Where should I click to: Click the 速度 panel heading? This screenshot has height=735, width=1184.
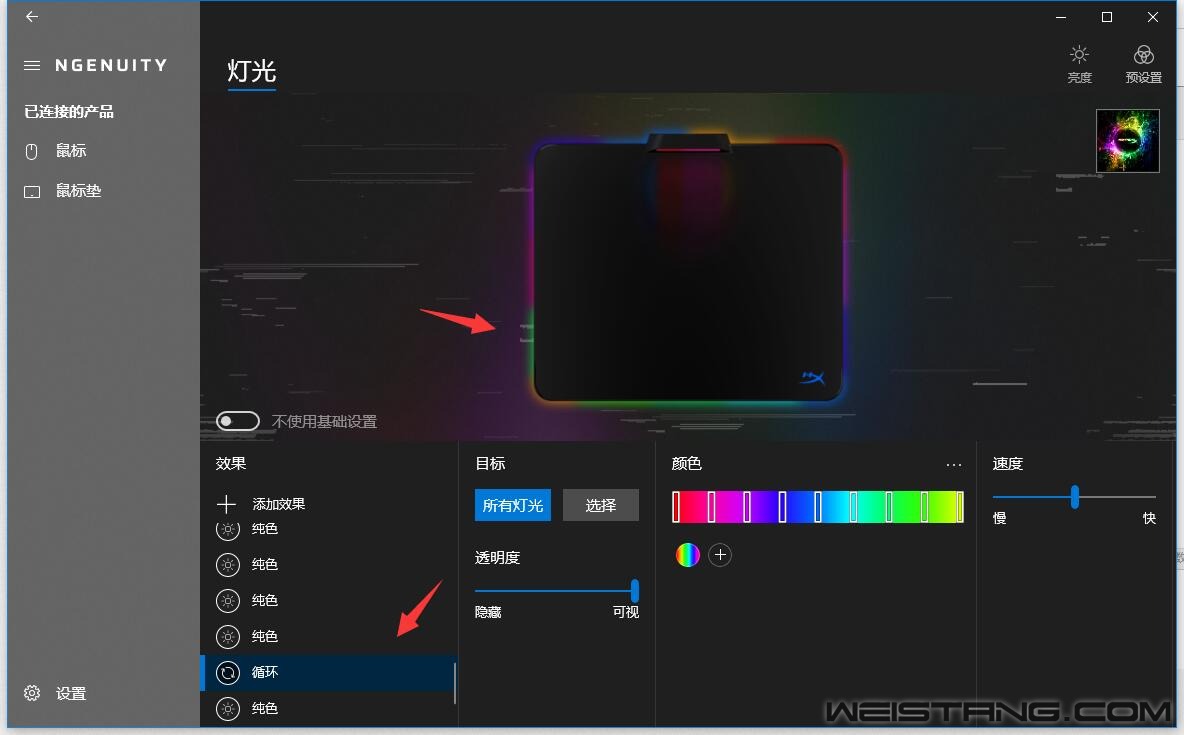1007,463
